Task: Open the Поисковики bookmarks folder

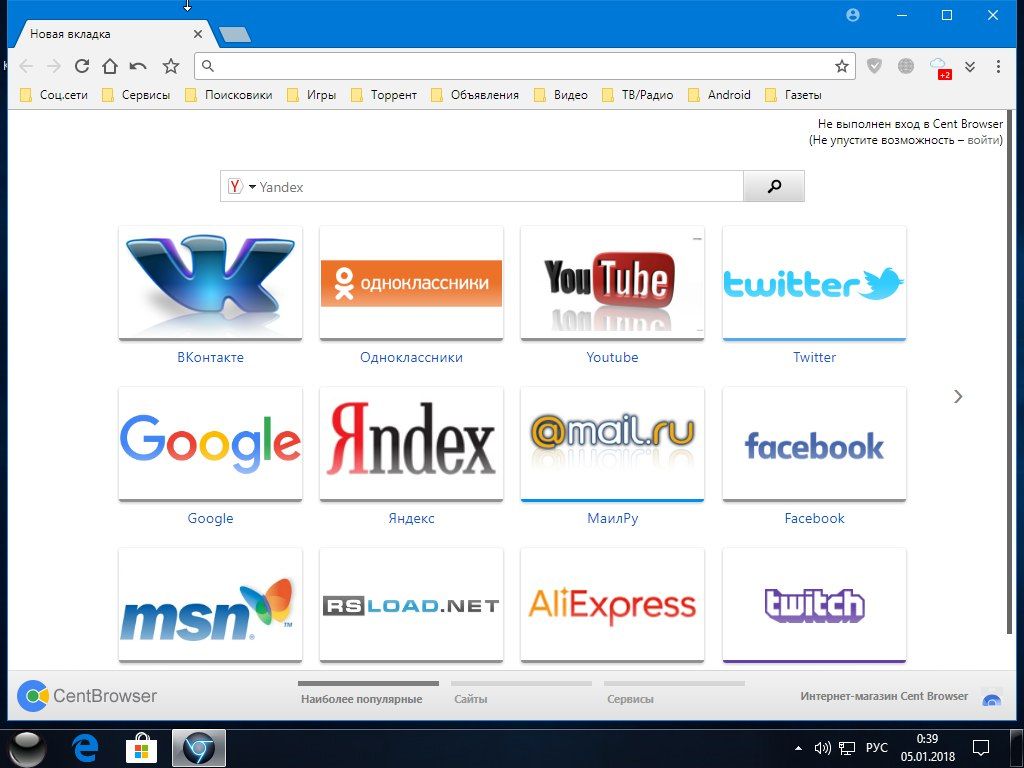Action: coord(229,95)
